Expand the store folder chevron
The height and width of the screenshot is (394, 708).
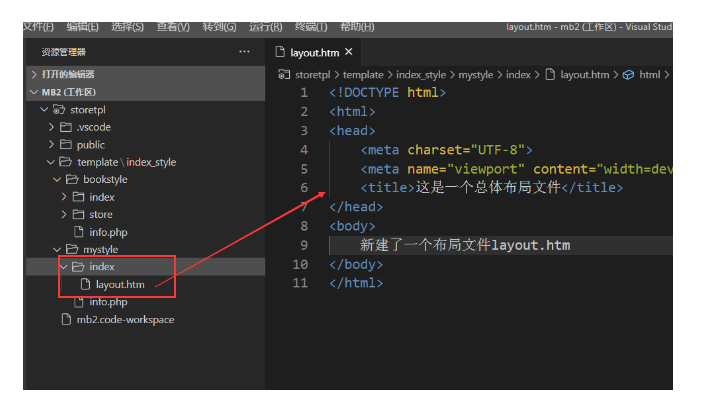[x=64, y=214]
